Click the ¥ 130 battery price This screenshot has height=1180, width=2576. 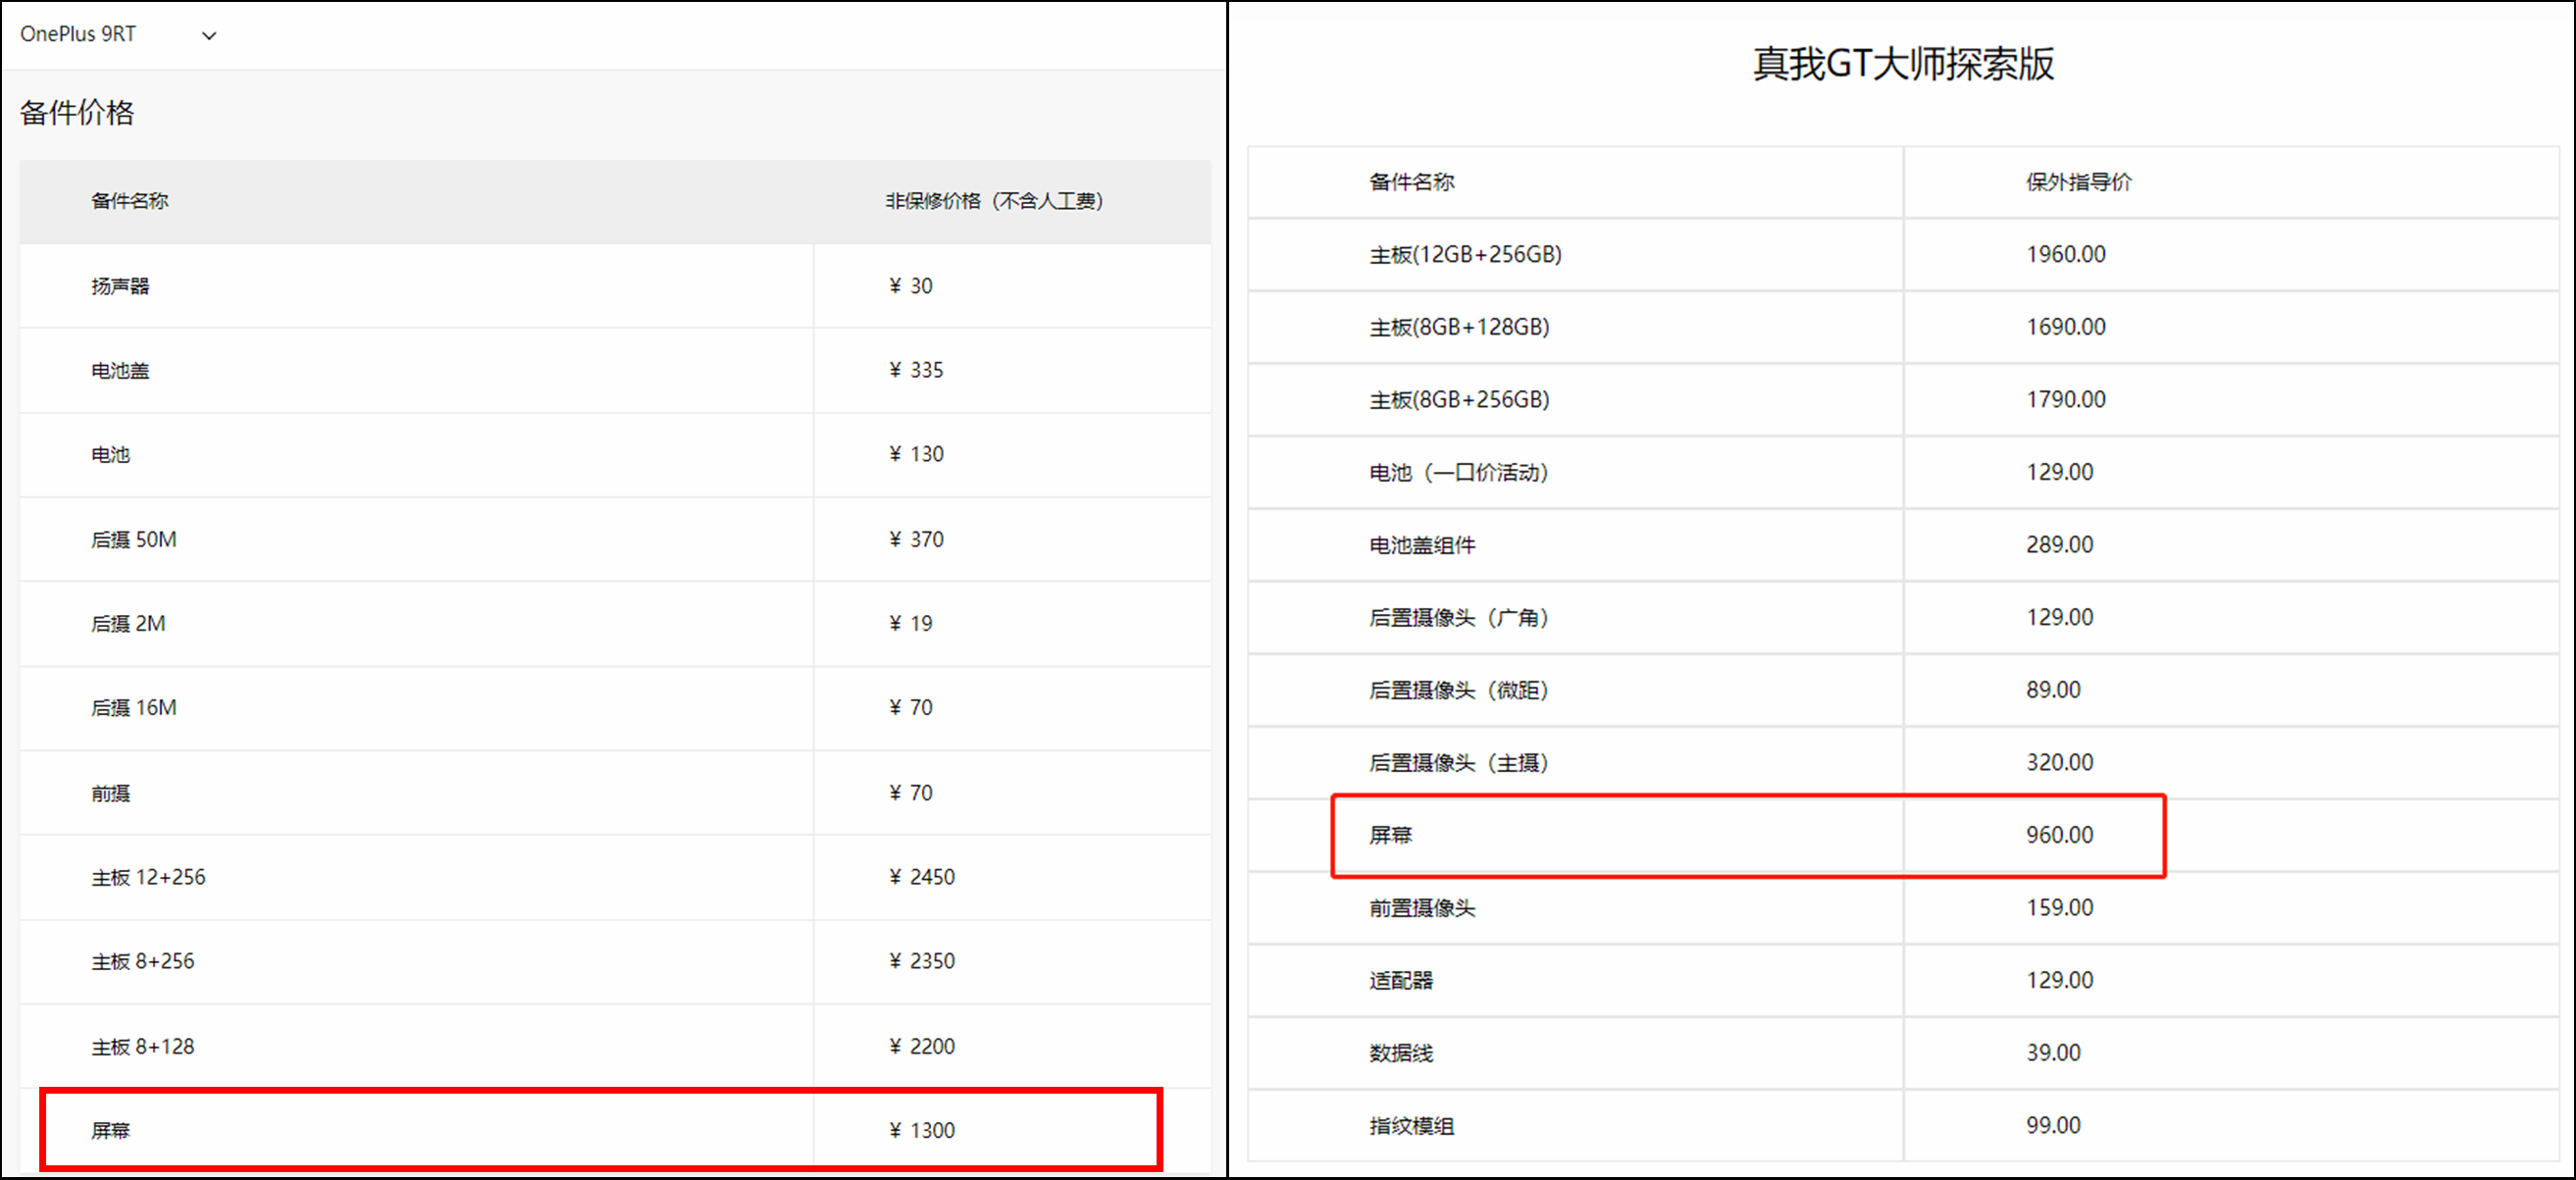(916, 454)
